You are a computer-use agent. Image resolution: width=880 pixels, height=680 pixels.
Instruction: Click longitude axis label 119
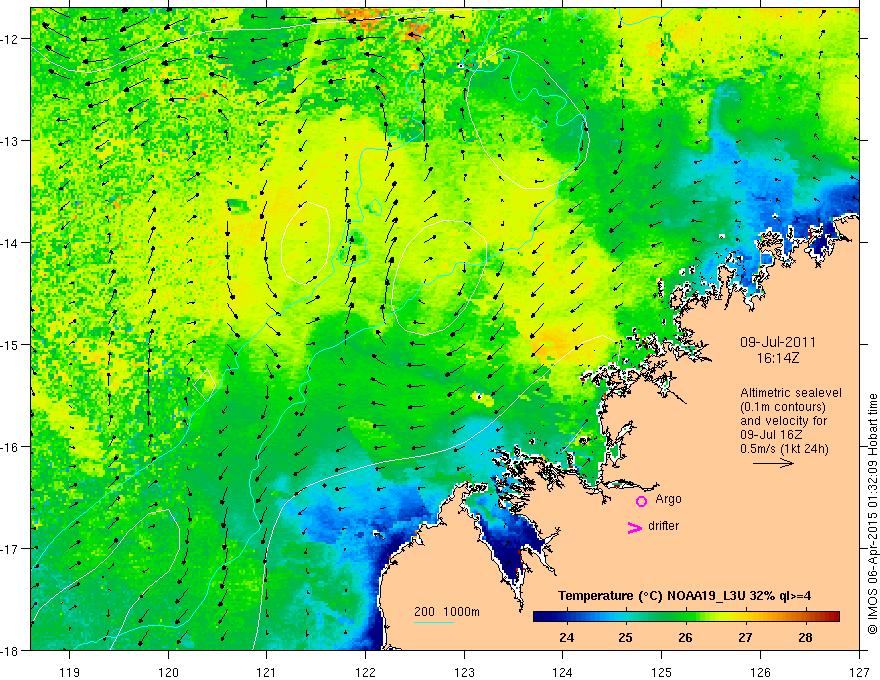click(x=70, y=673)
